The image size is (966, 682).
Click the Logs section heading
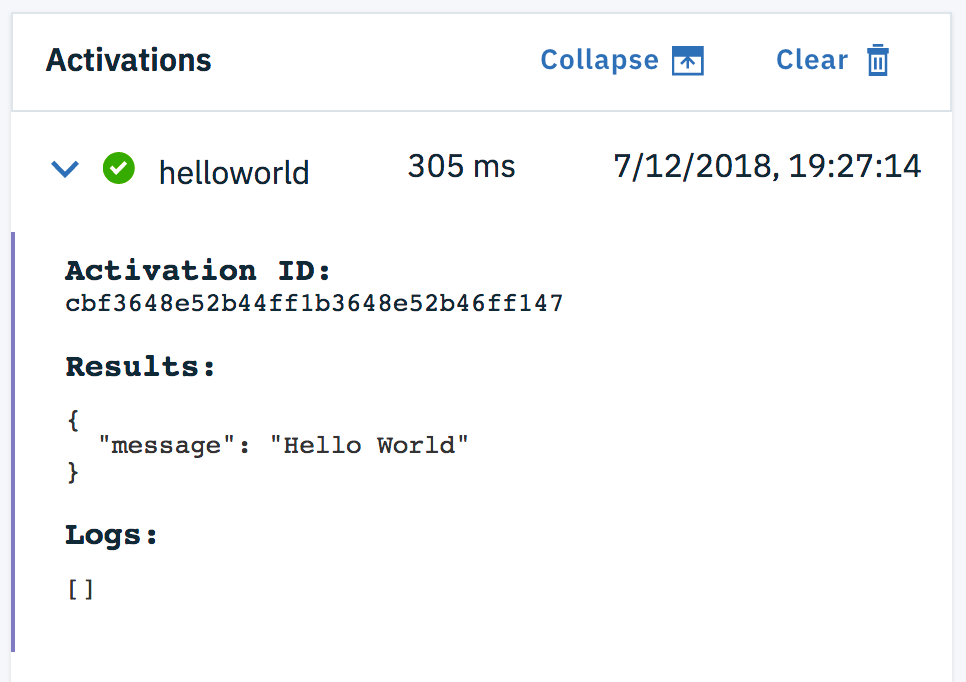[x=110, y=534]
